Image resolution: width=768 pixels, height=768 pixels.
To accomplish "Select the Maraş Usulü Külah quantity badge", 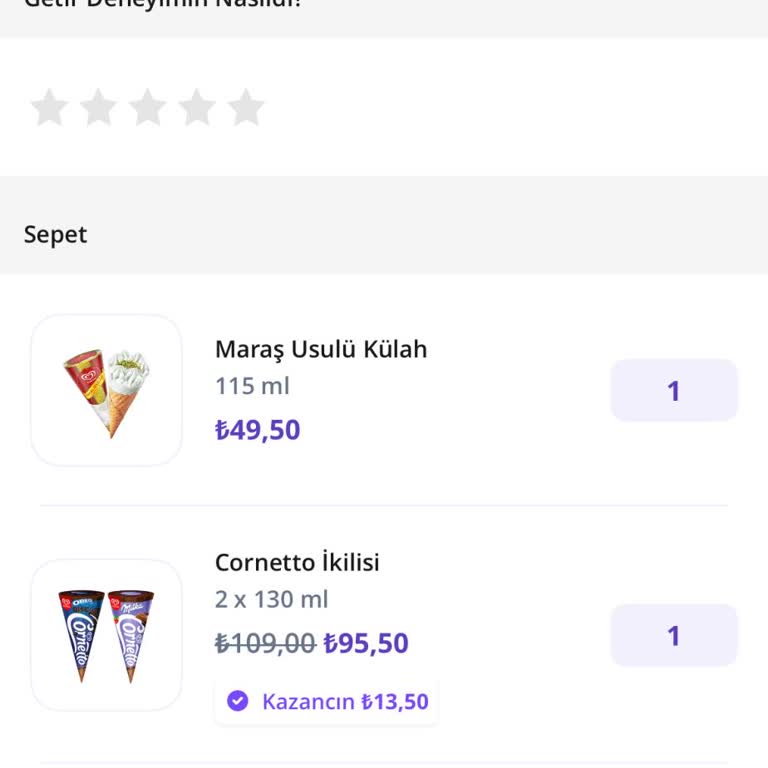I will [x=674, y=390].
